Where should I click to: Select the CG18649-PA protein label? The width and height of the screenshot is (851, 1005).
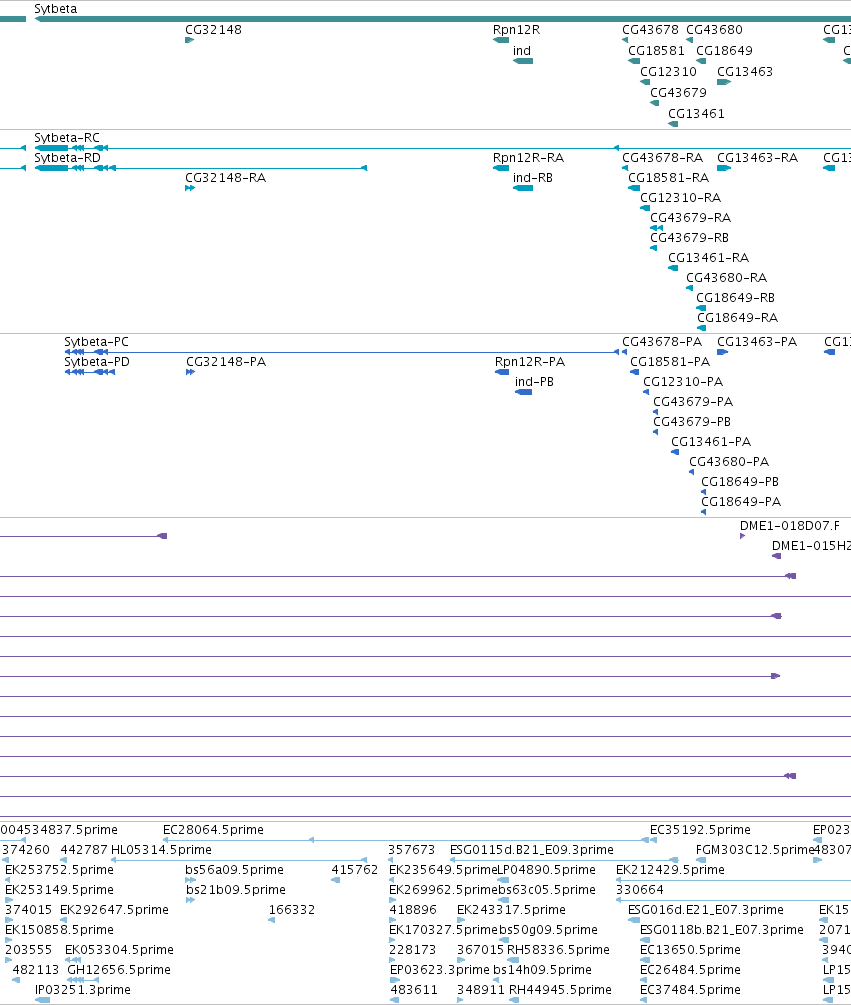click(x=741, y=501)
